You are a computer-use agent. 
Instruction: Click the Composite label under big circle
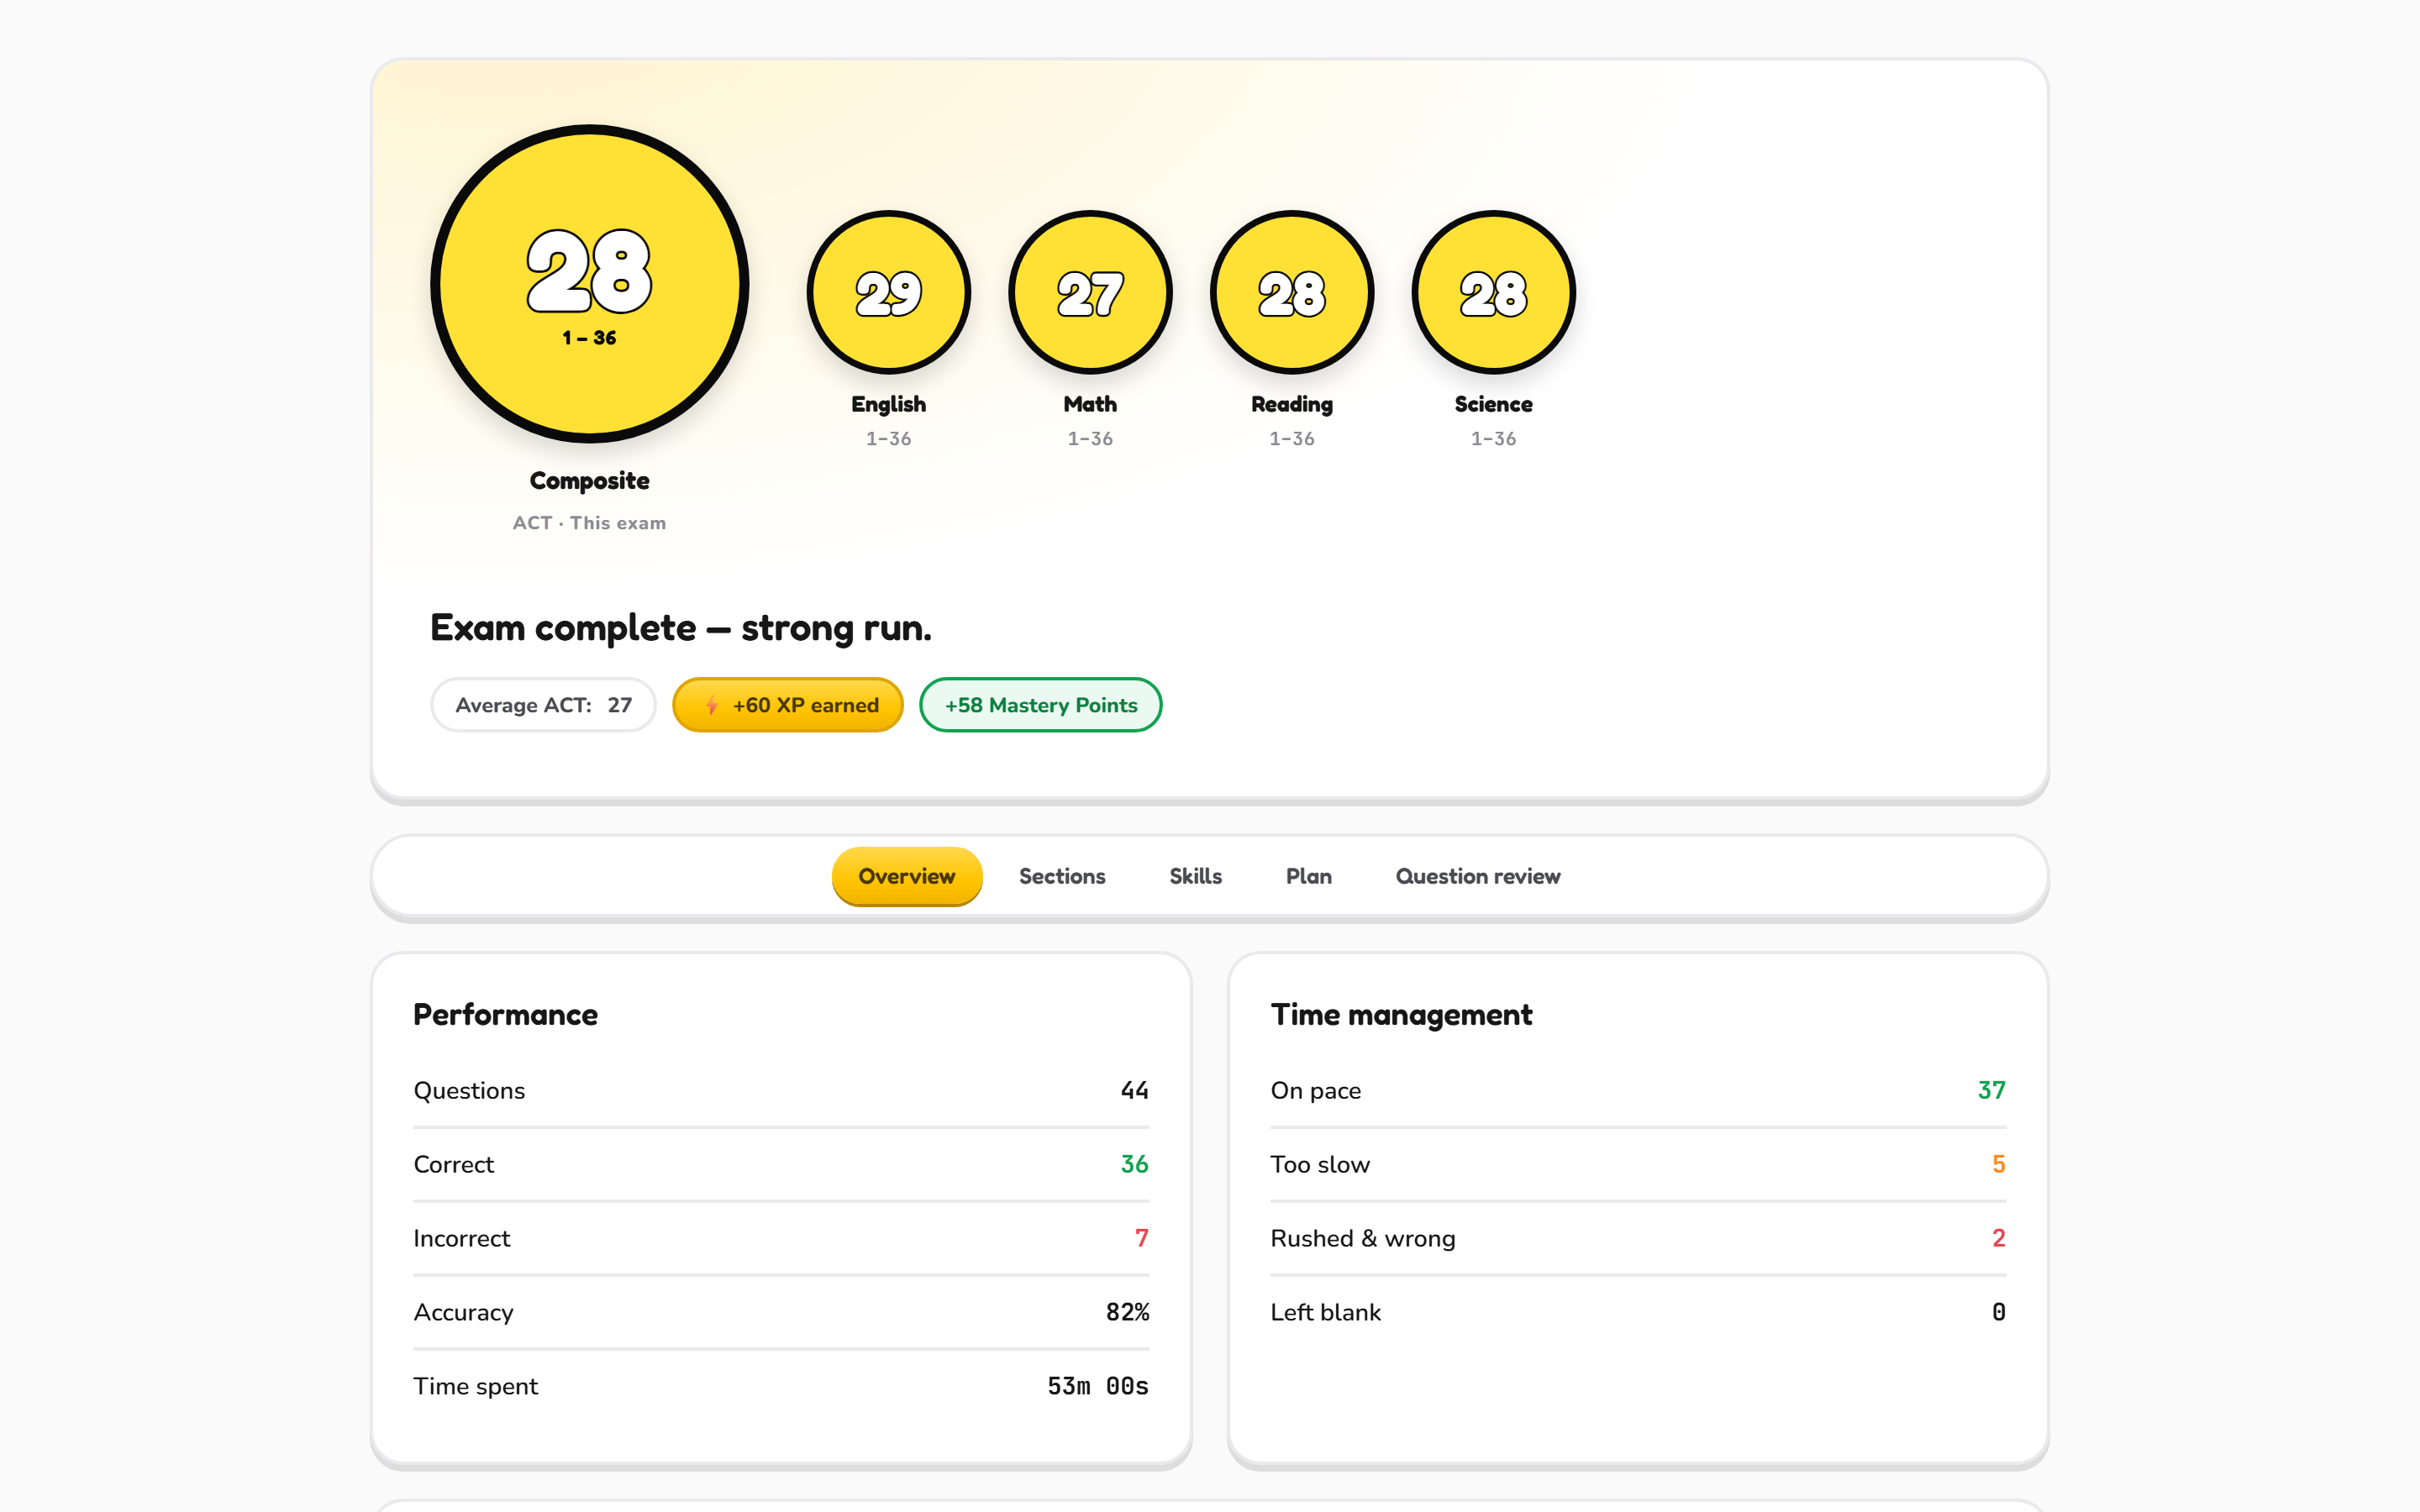click(589, 481)
